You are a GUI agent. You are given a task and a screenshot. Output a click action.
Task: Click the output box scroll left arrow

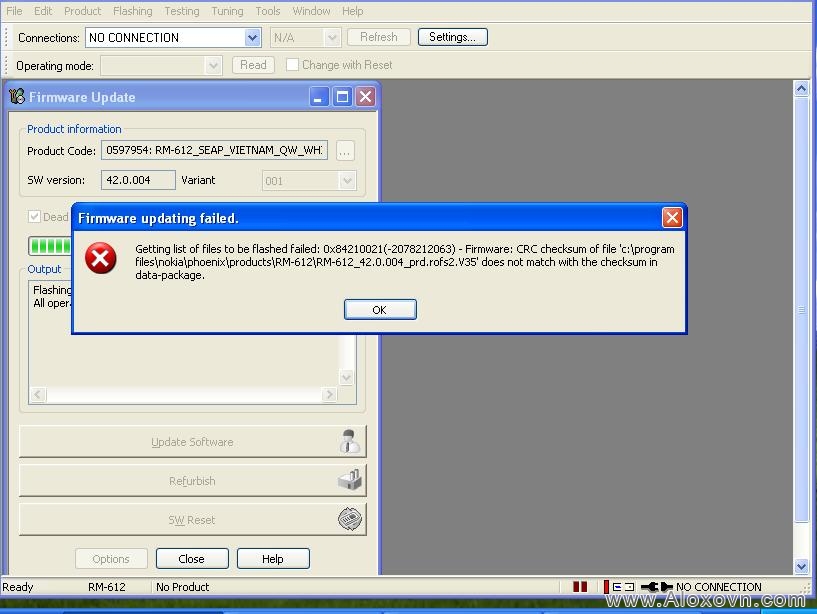pos(38,394)
